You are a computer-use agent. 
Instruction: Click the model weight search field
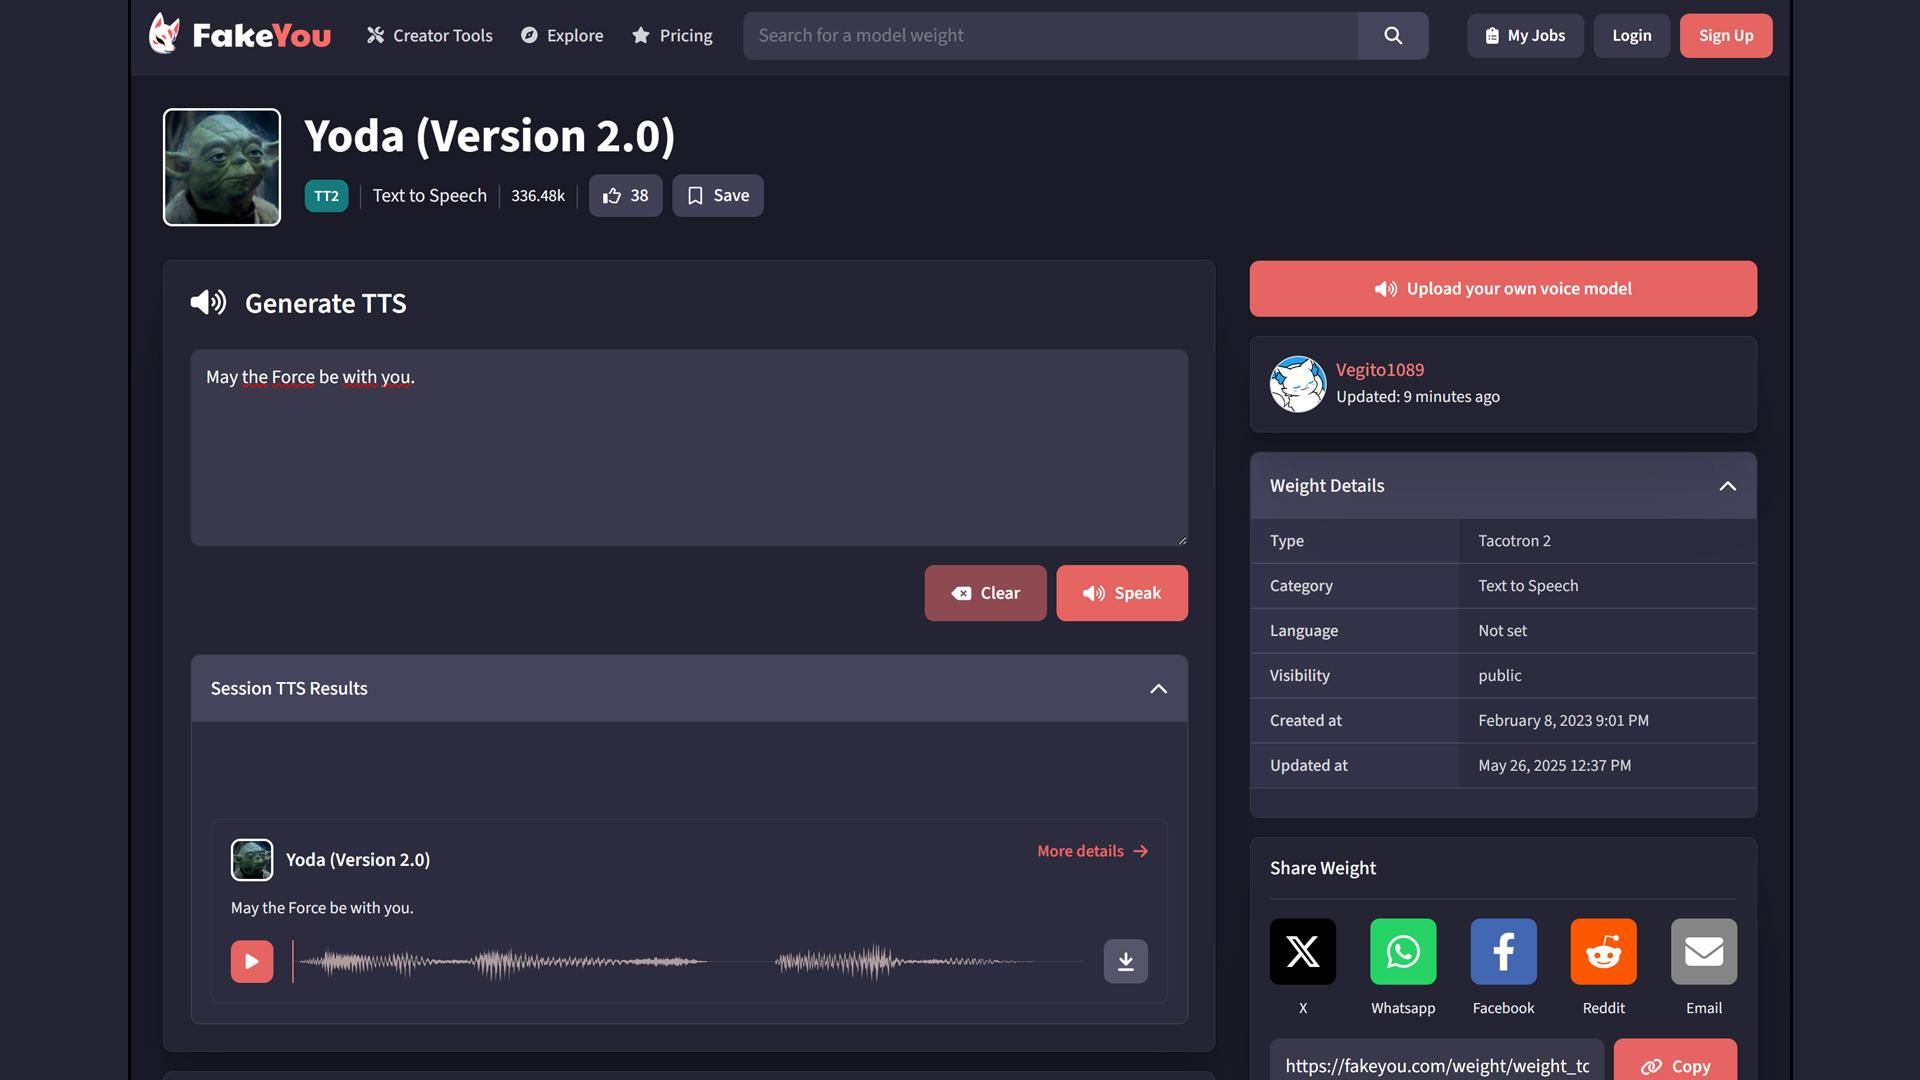click(1050, 36)
